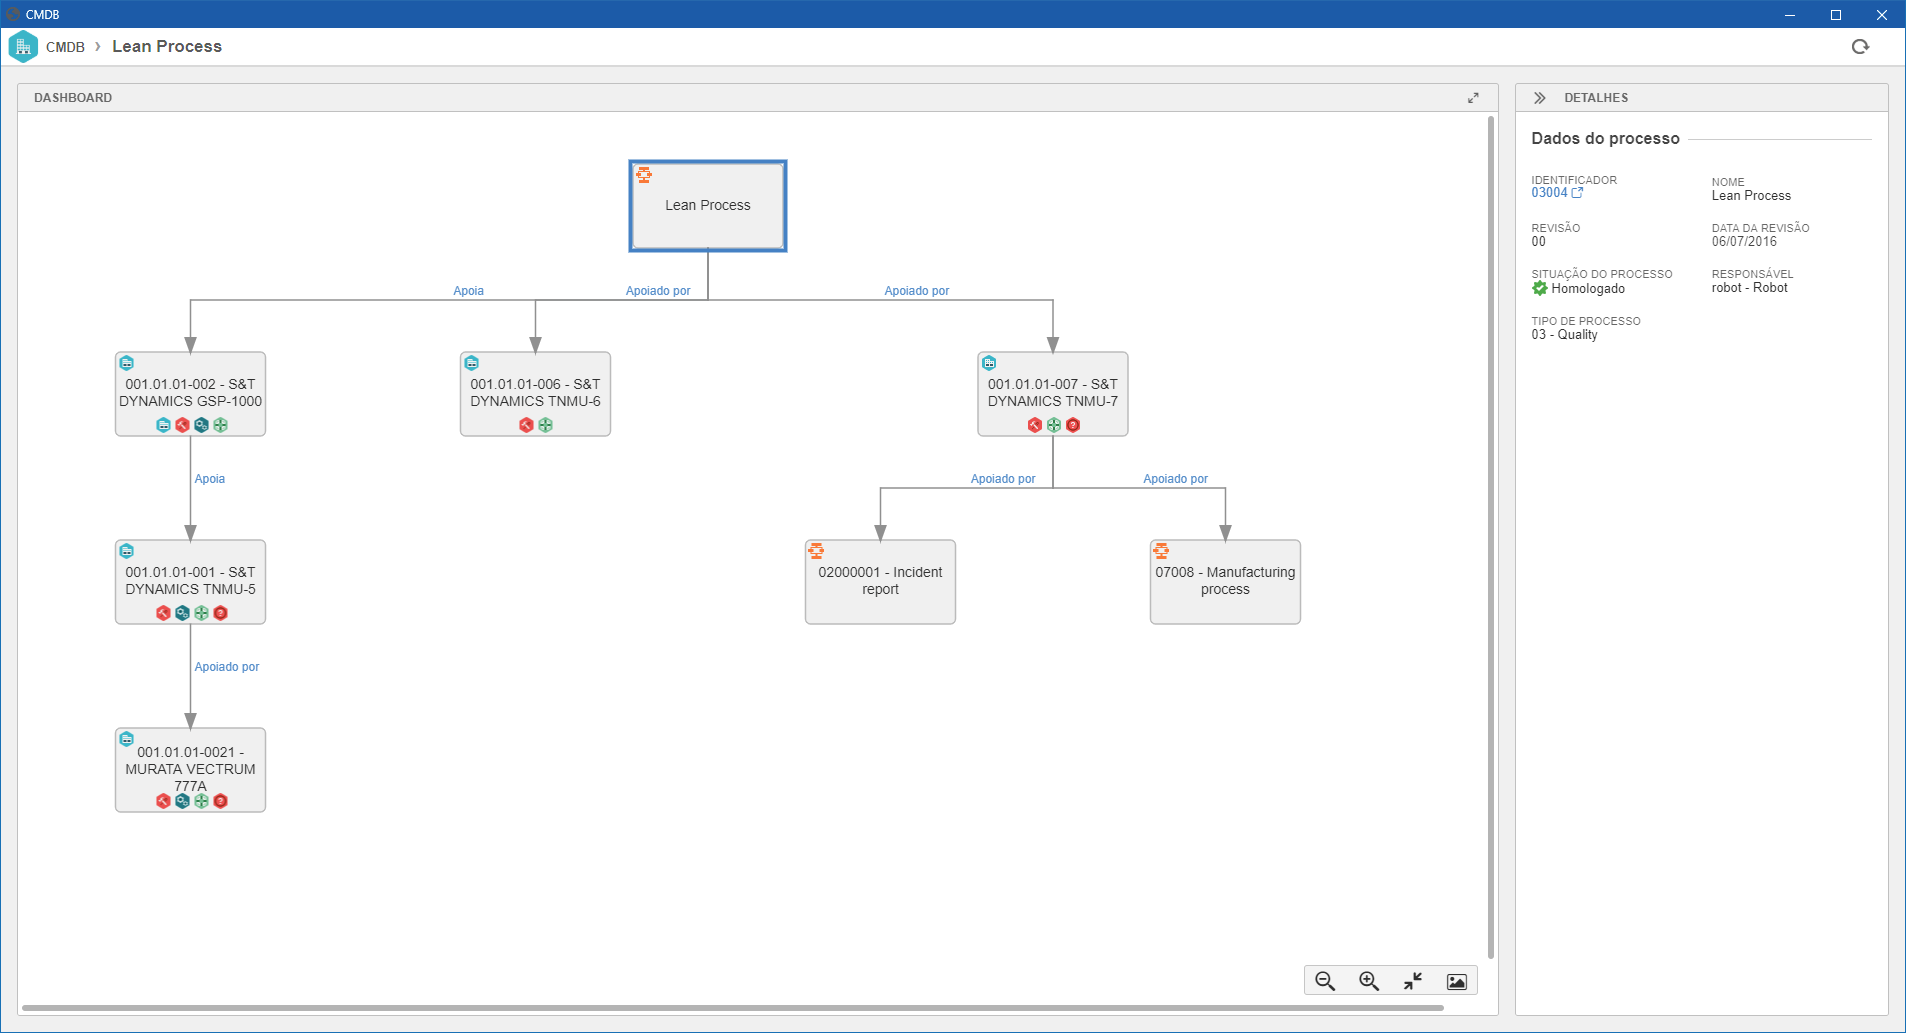Click the orange process icon in Manufacturing process node
This screenshot has width=1906, height=1033.
(1161, 551)
